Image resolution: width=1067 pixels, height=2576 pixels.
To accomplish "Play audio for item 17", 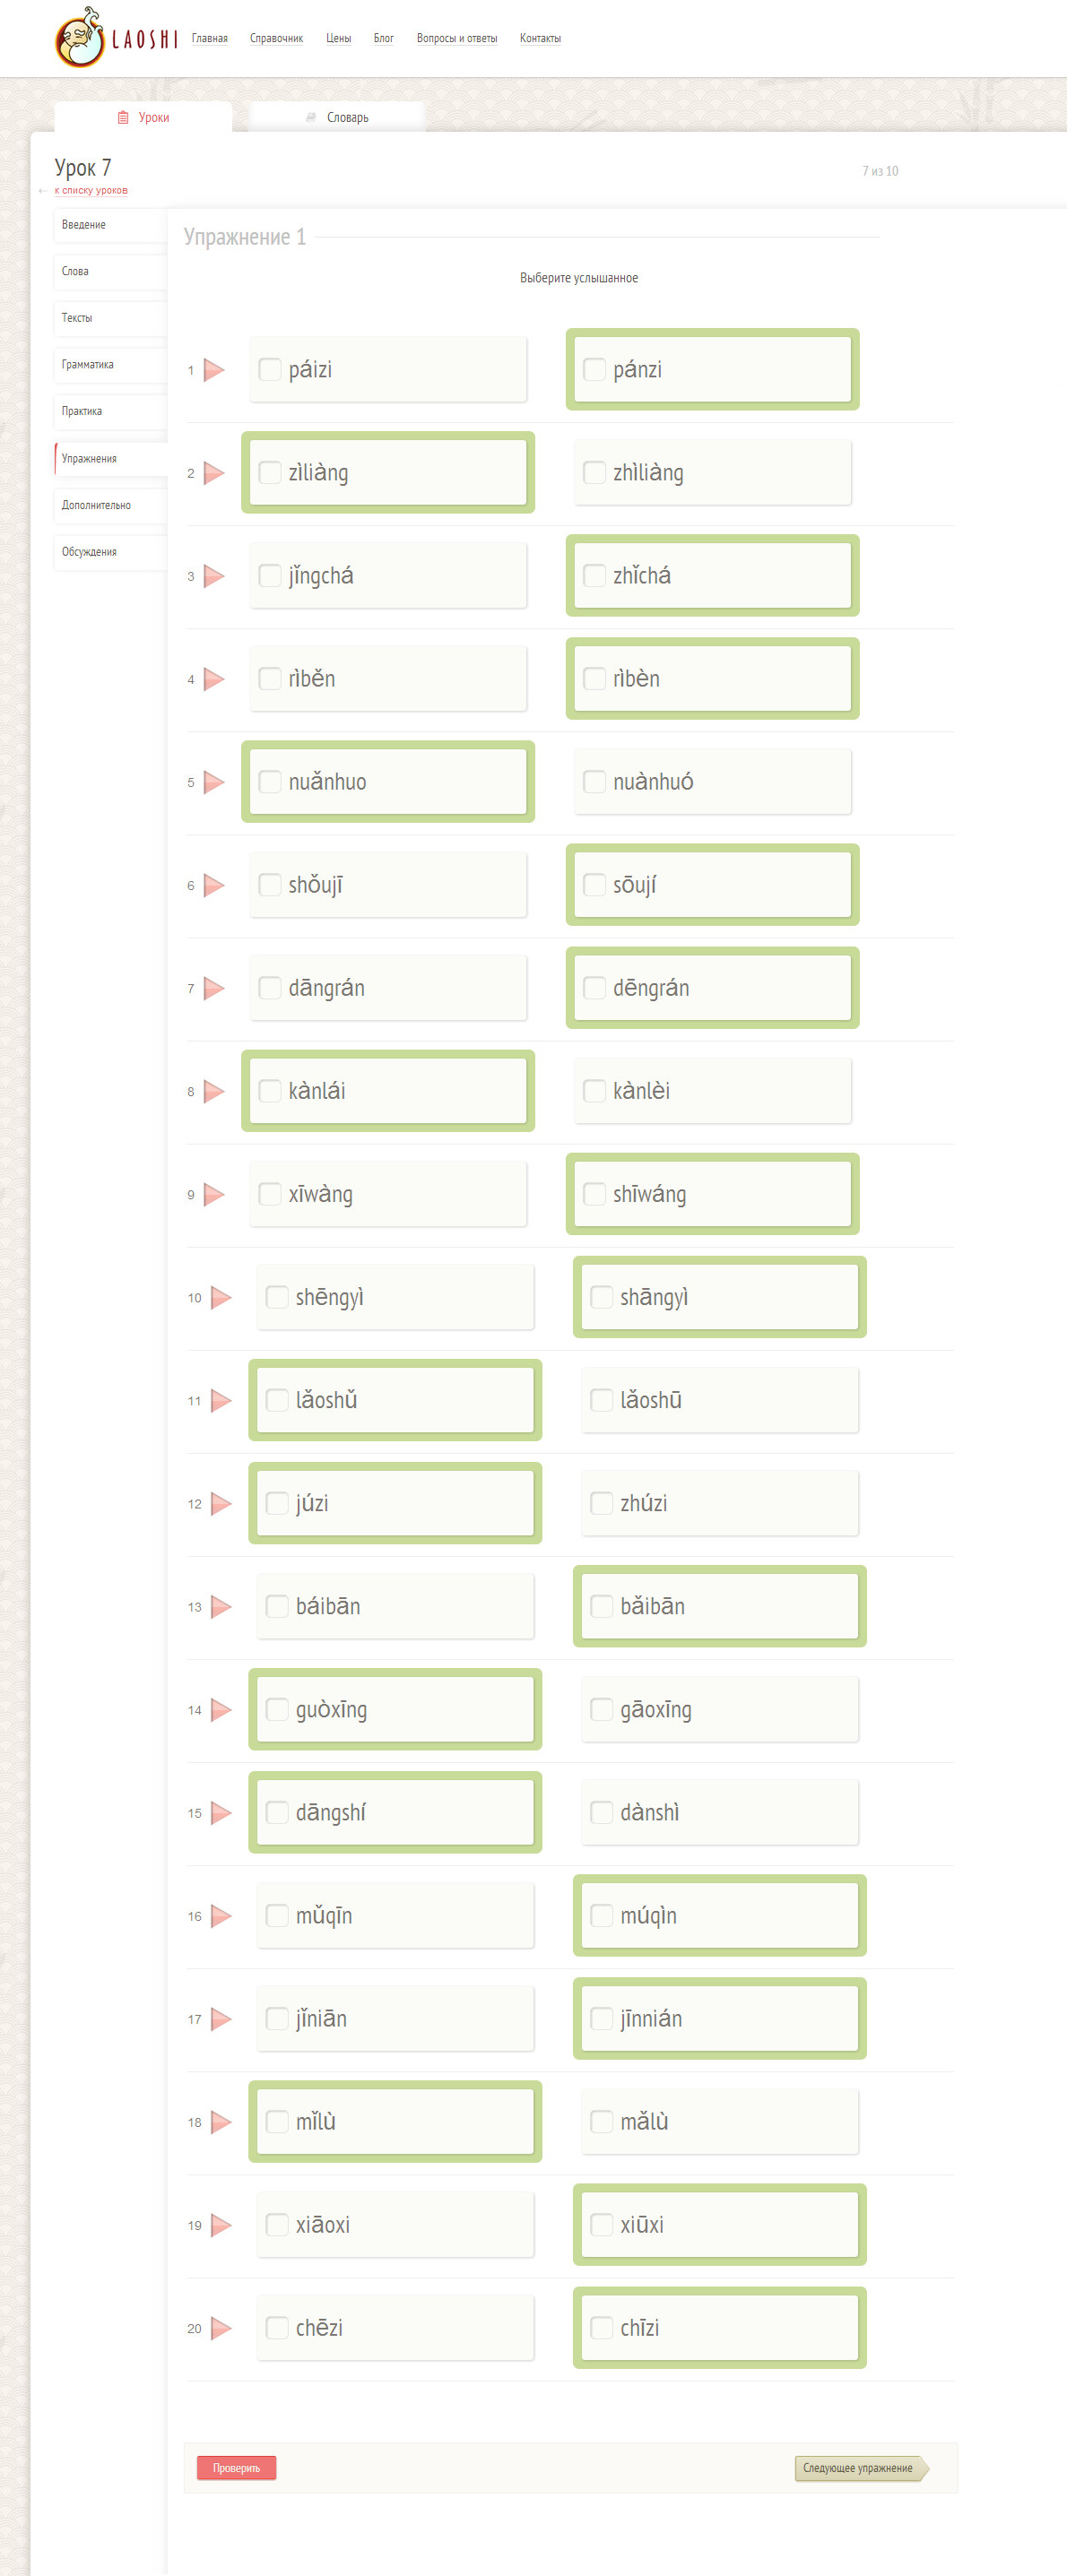I will pos(221,2018).
